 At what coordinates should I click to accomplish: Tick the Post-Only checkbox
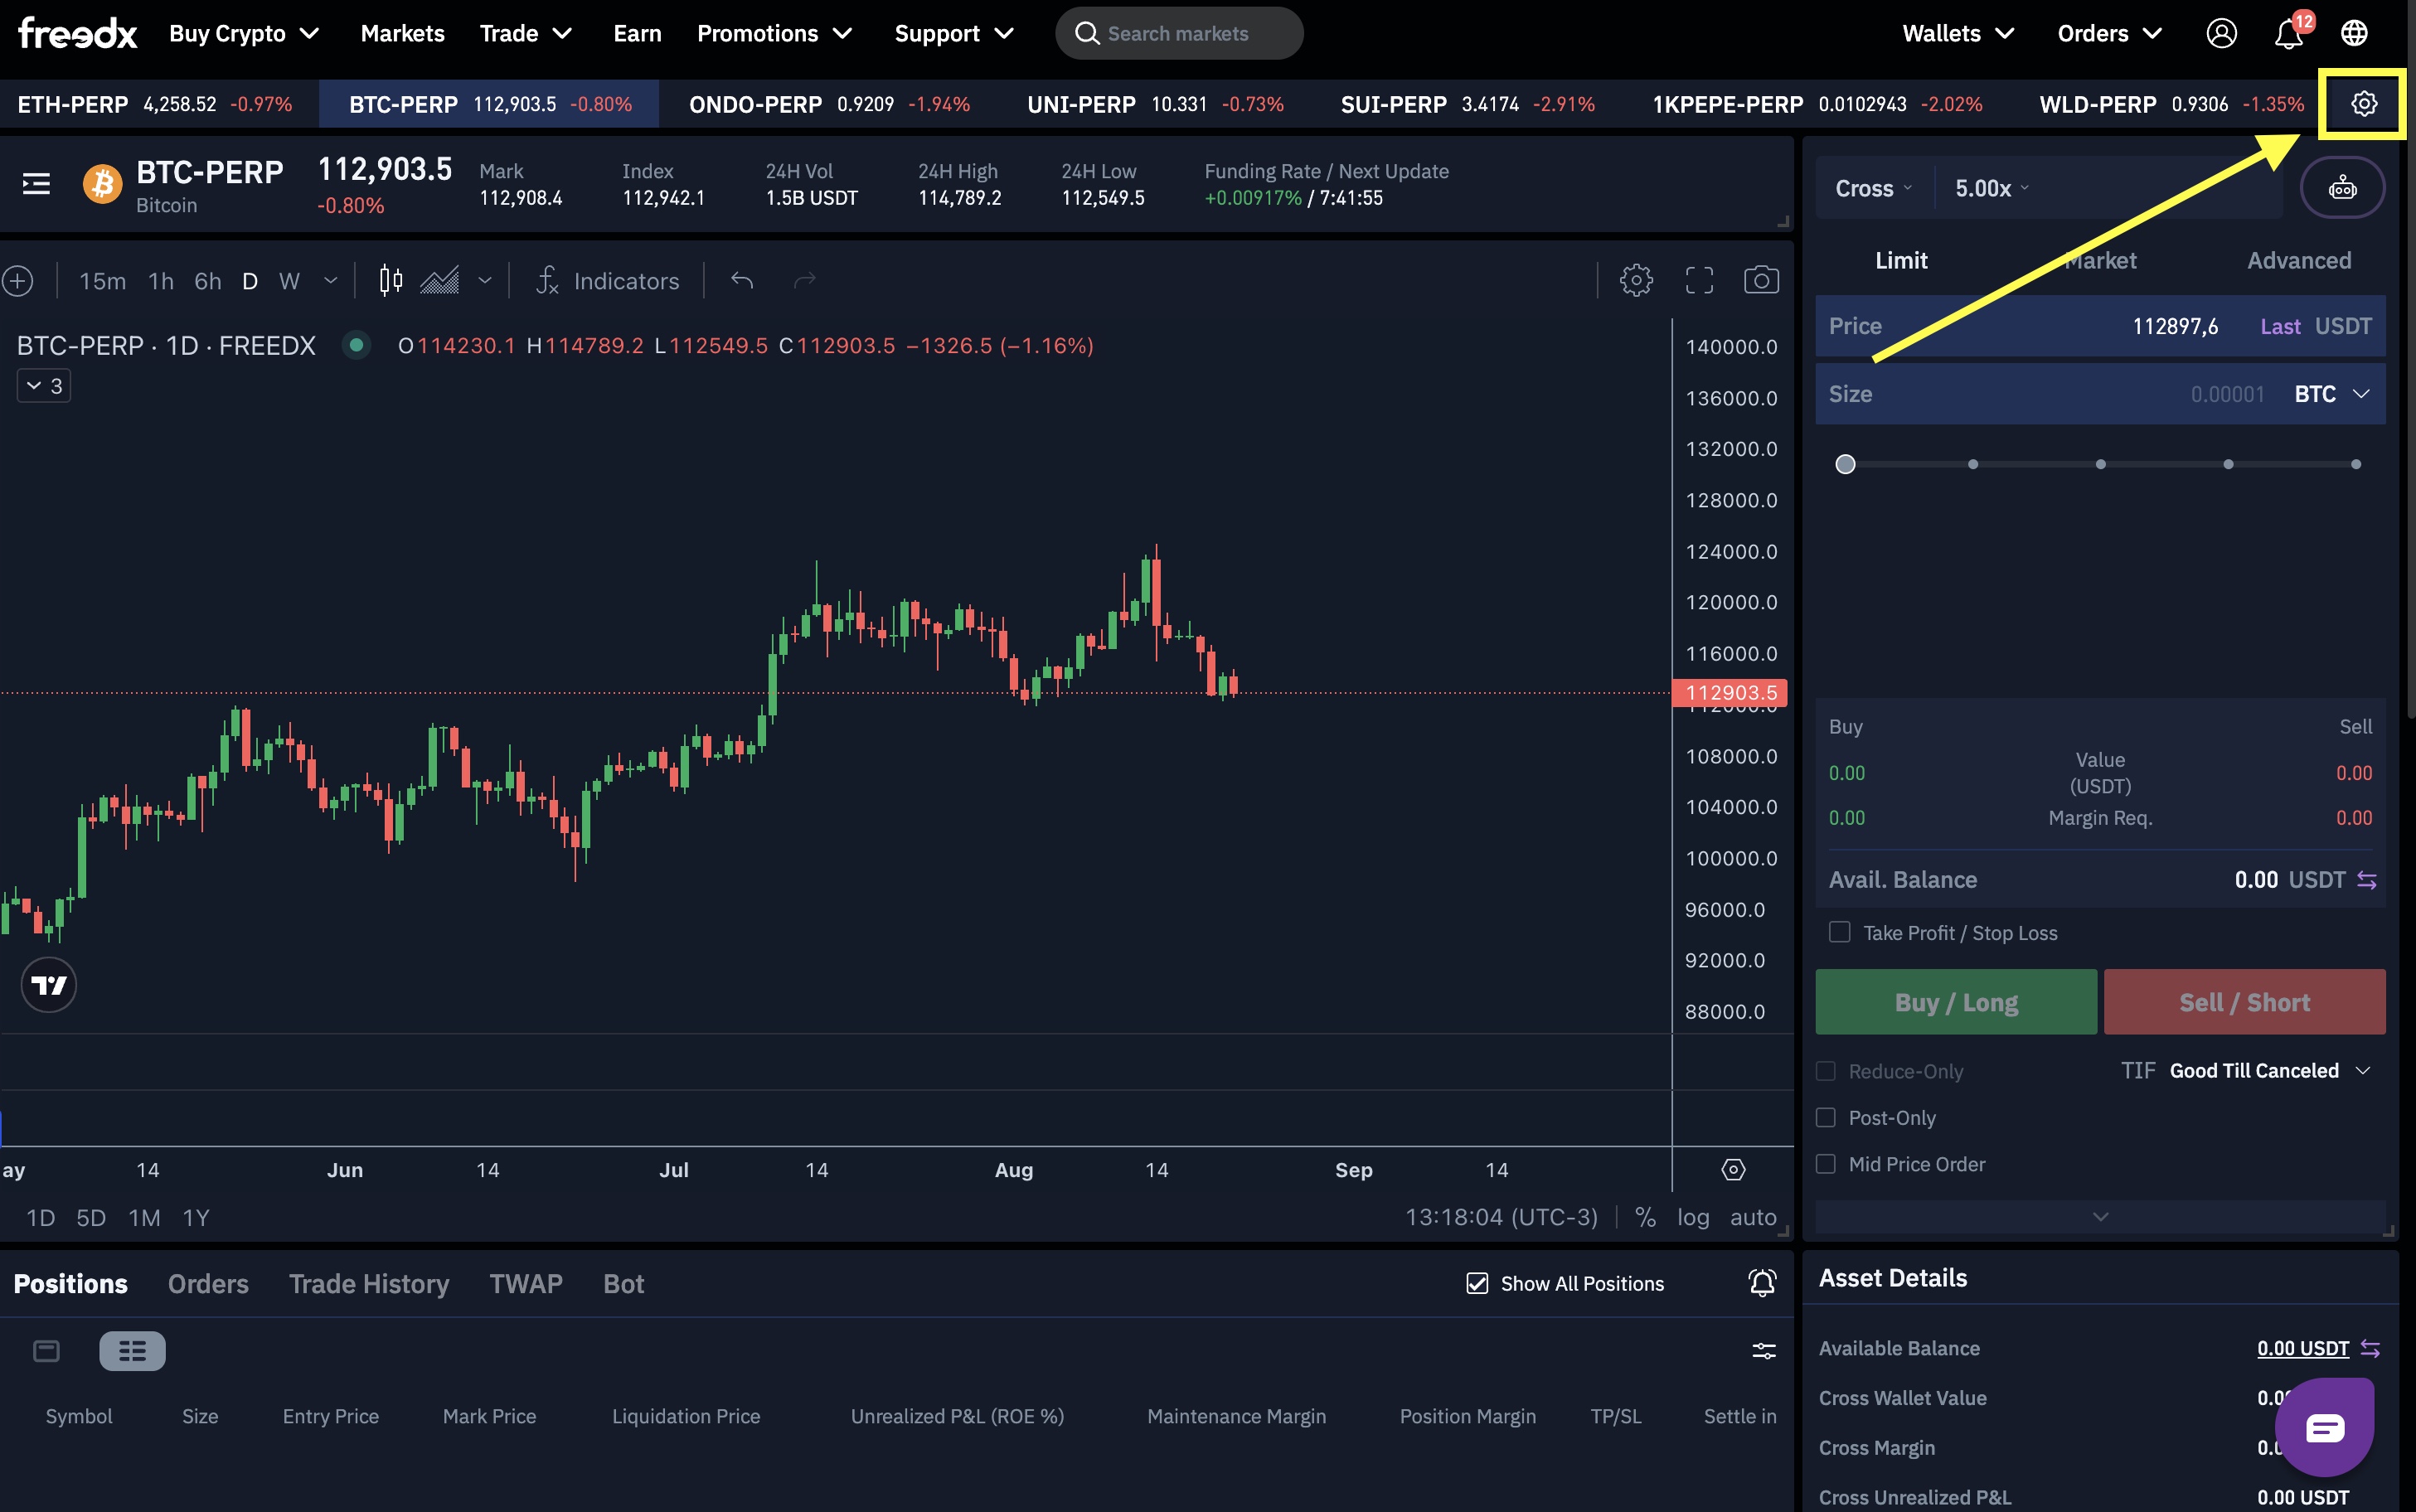1826,1117
